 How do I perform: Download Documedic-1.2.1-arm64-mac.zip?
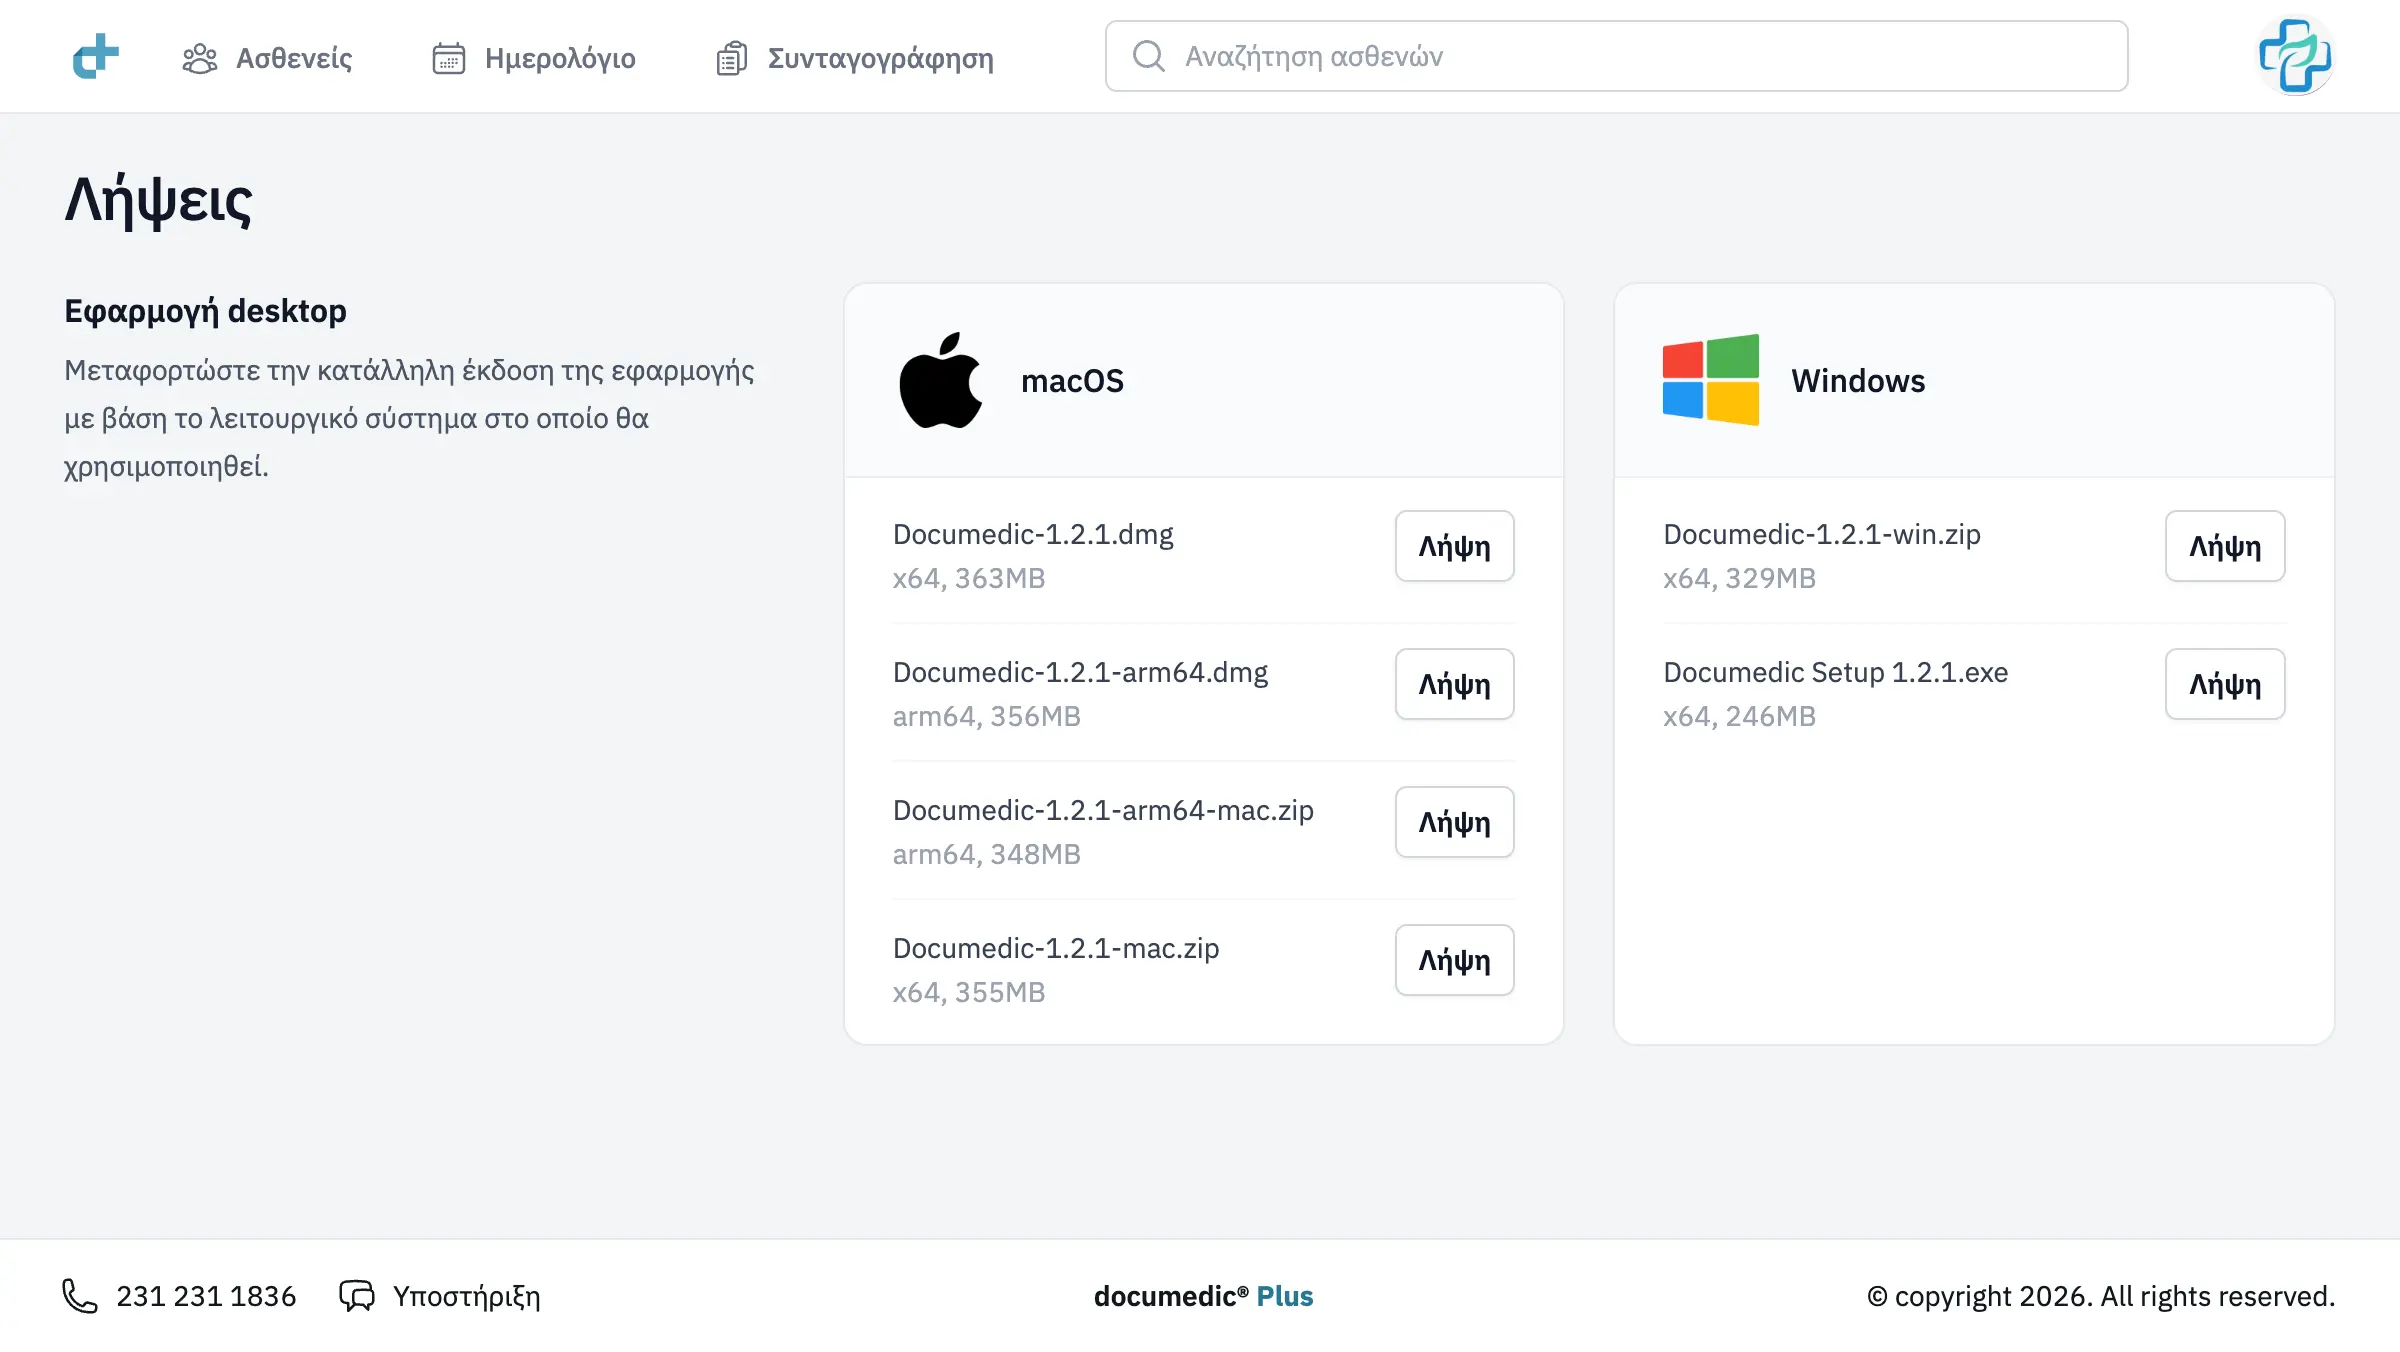click(x=1455, y=822)
